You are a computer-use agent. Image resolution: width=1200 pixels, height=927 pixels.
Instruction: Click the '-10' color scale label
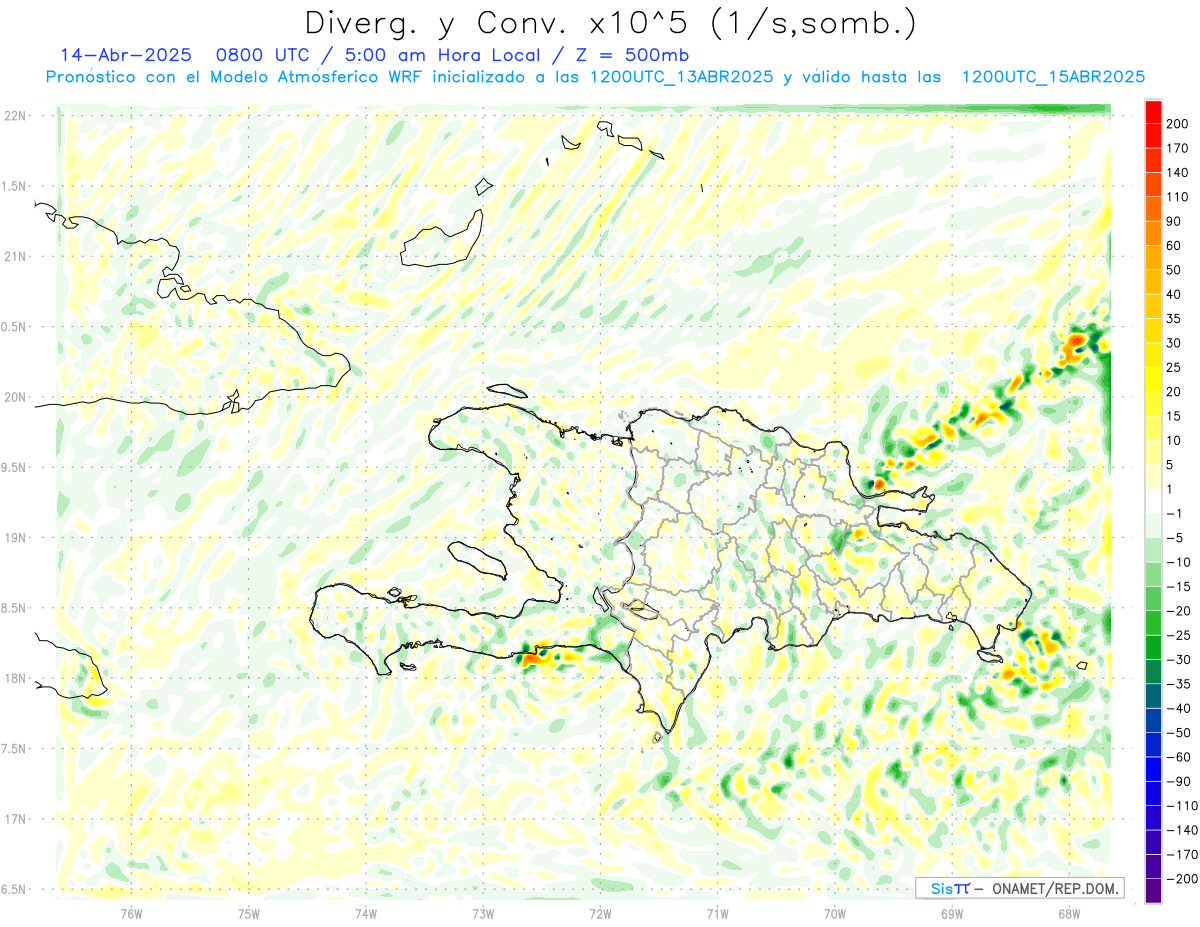(1178, 562)
